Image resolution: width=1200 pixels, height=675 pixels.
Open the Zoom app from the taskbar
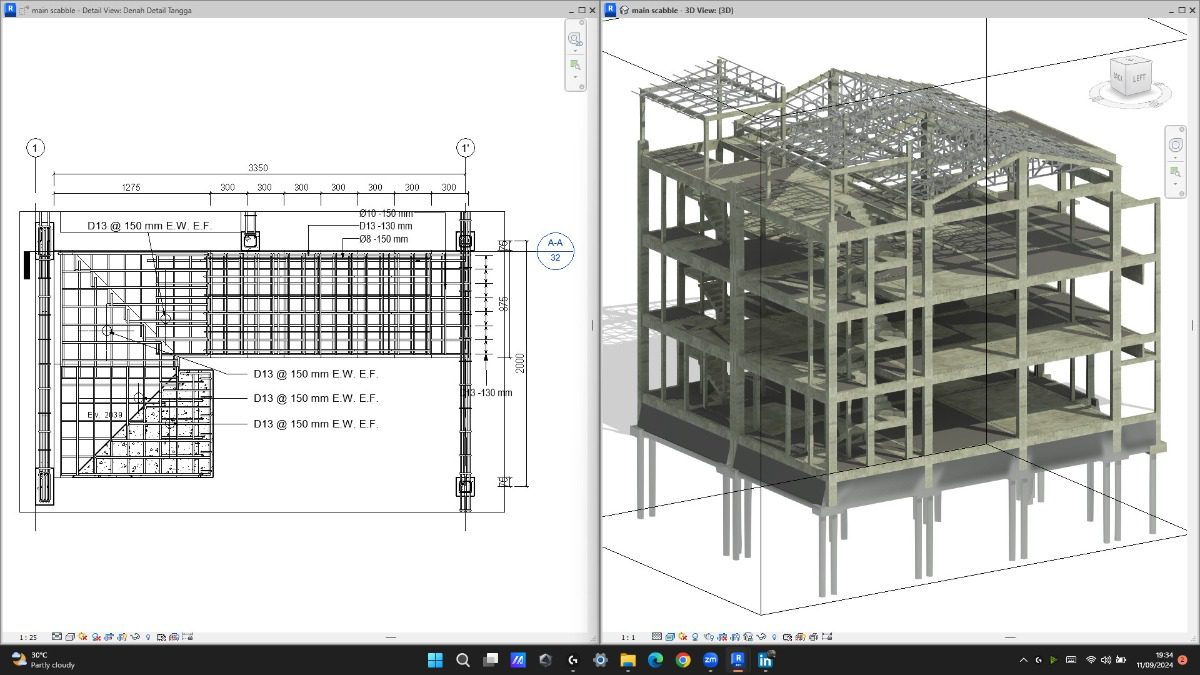click(710, 660)
